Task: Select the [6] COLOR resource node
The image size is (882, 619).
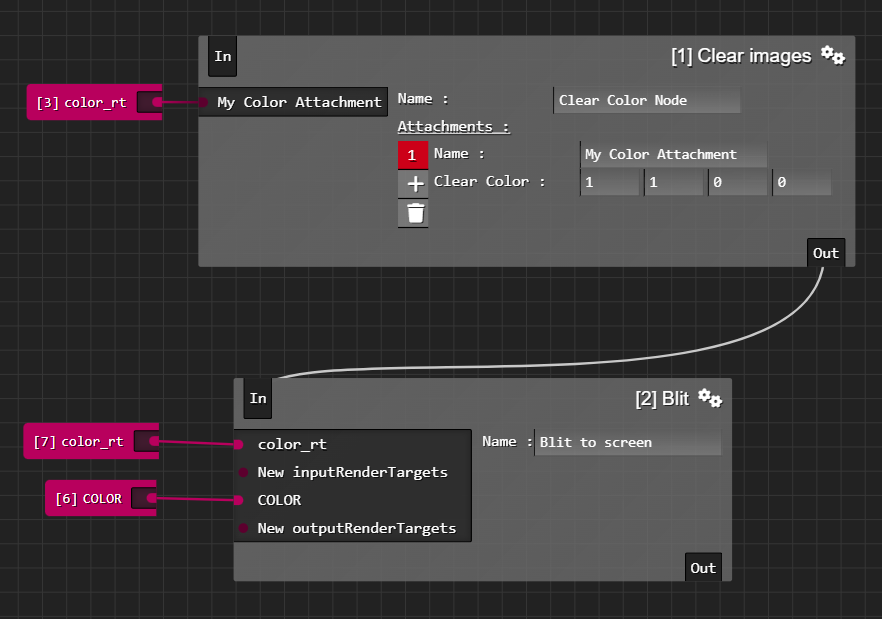Action: 88,499
